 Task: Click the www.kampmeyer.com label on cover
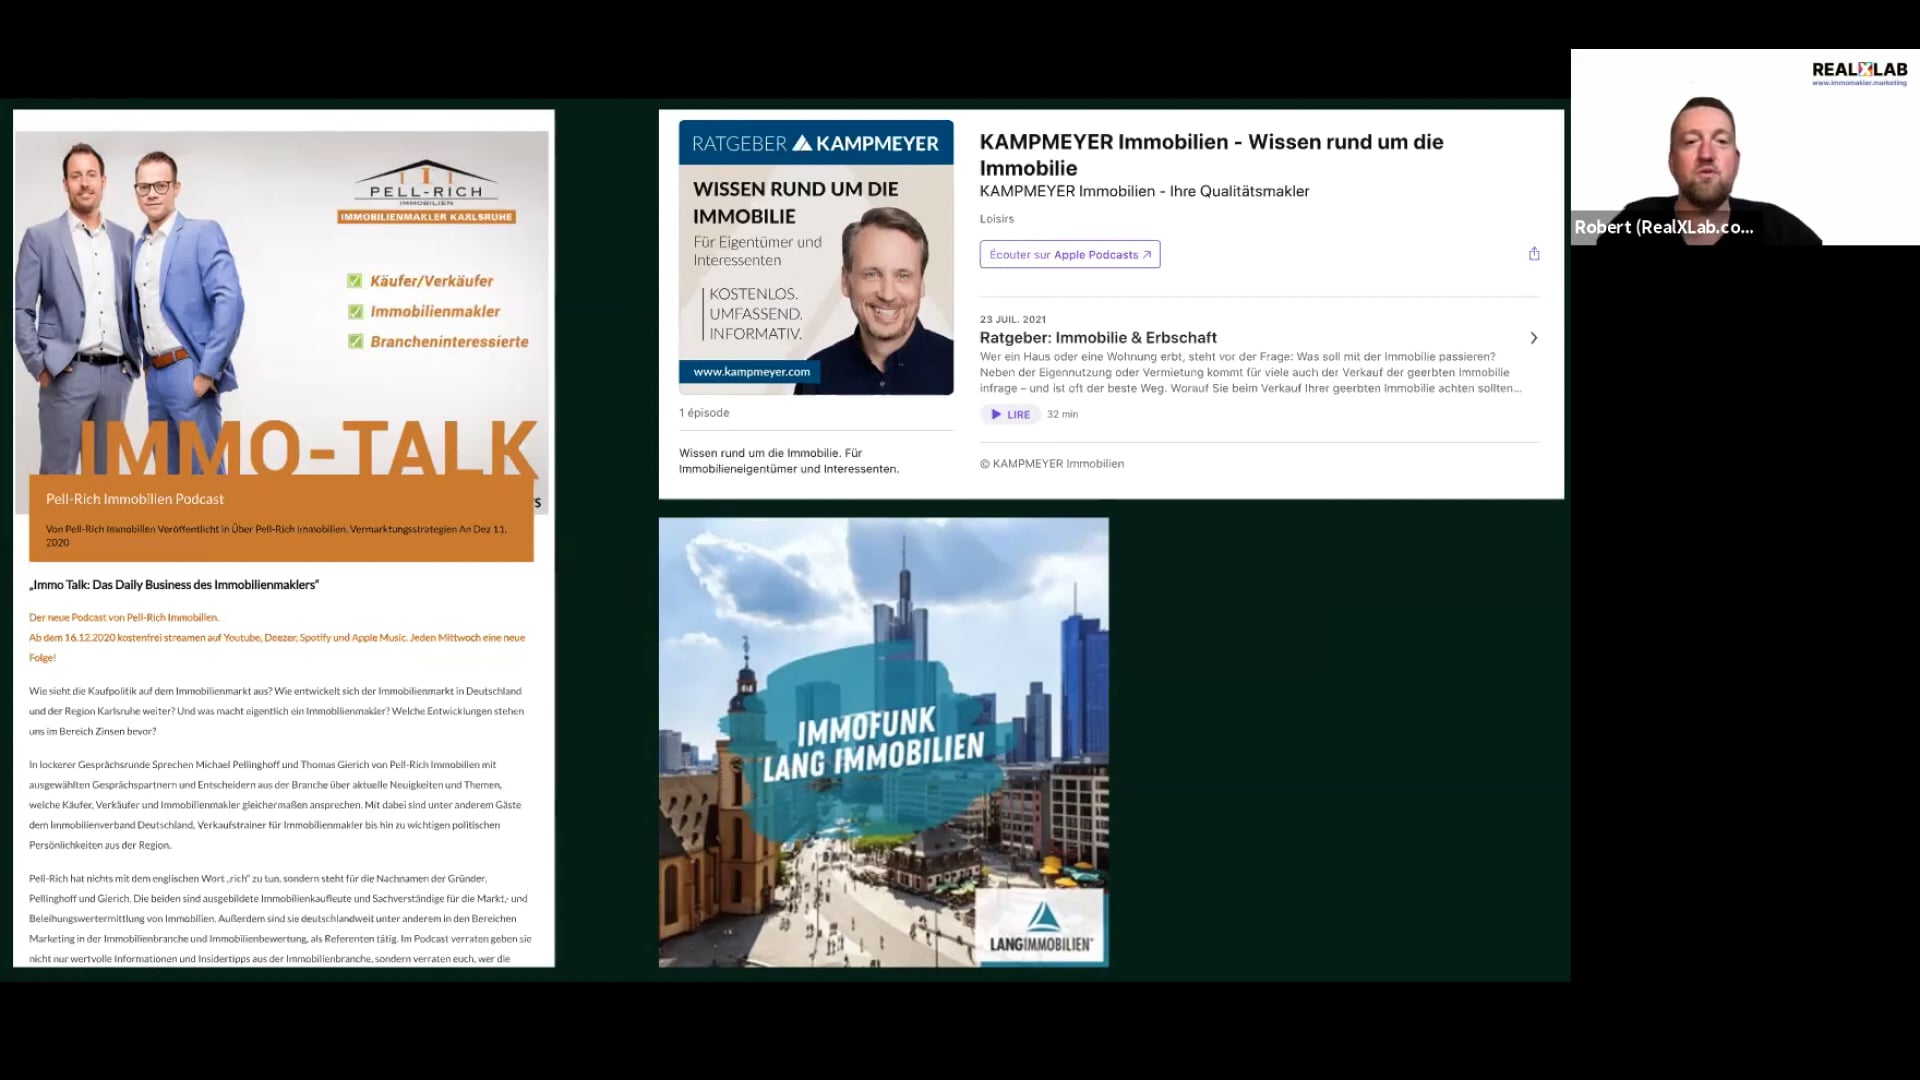point(751,372)
